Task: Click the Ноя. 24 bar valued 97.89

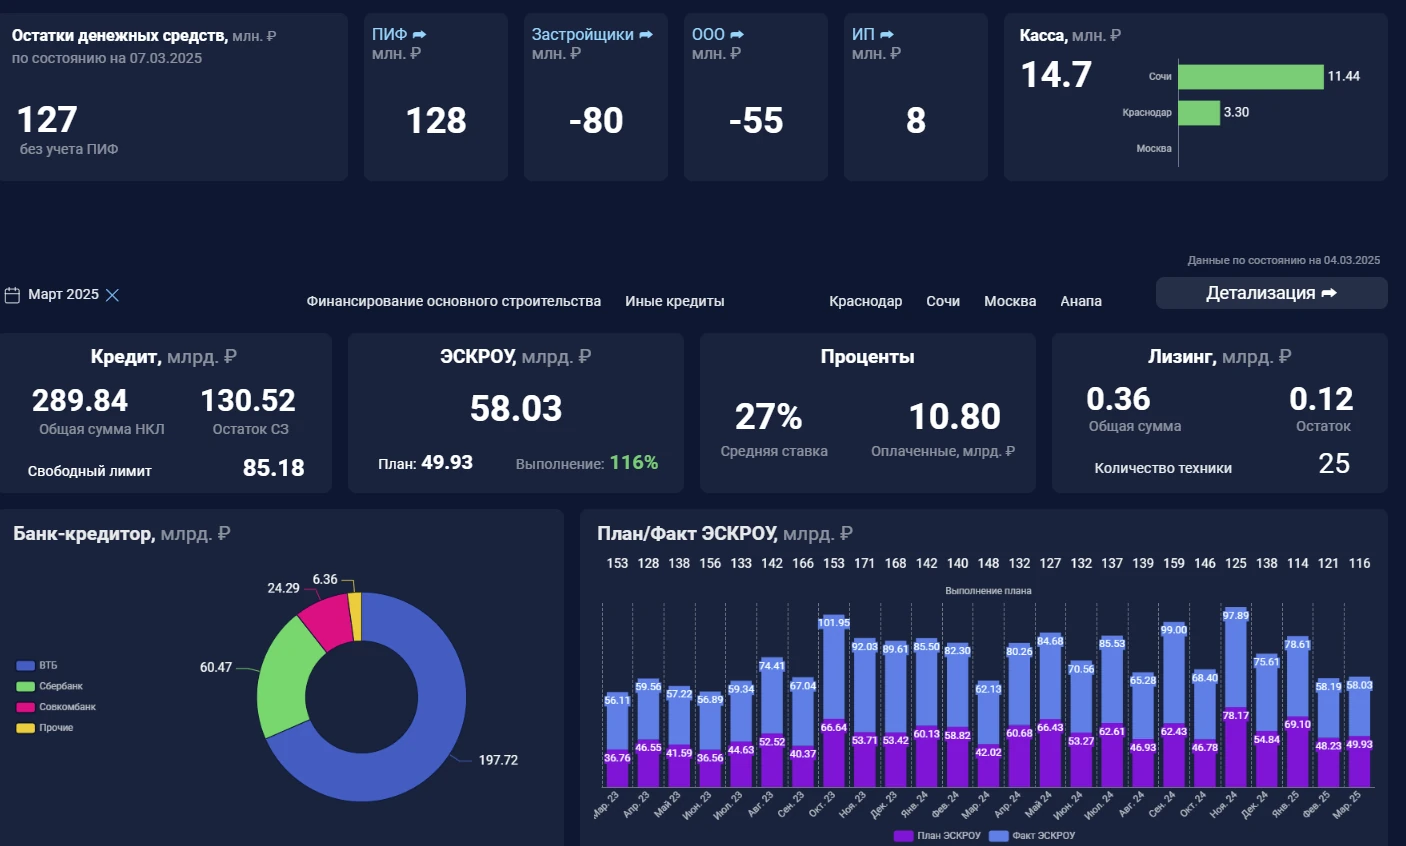Action: 1236,656
